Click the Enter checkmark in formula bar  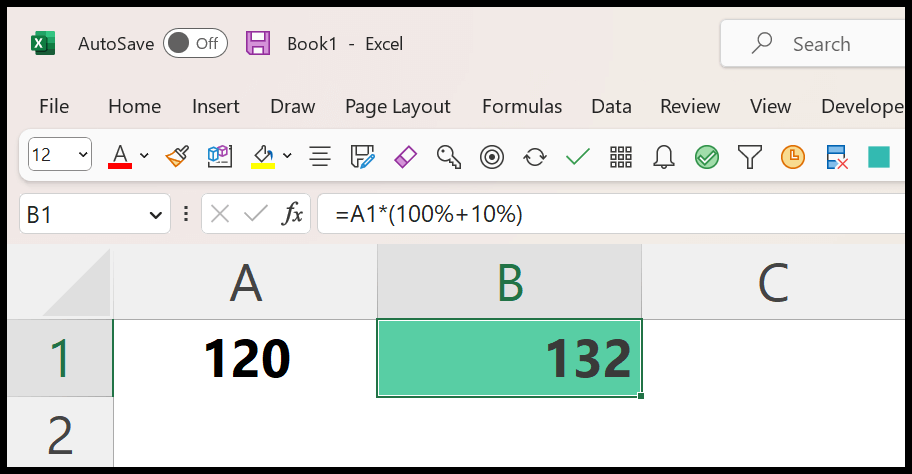tap(255, 214)
